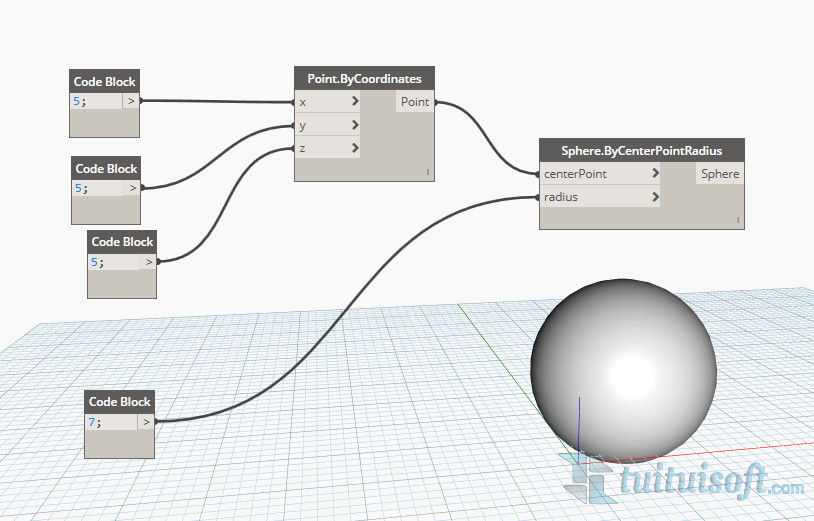Select the Point.ByCoordinates node title bar
The width and height of the screenshot is (814, 521).
coord(364,78)
